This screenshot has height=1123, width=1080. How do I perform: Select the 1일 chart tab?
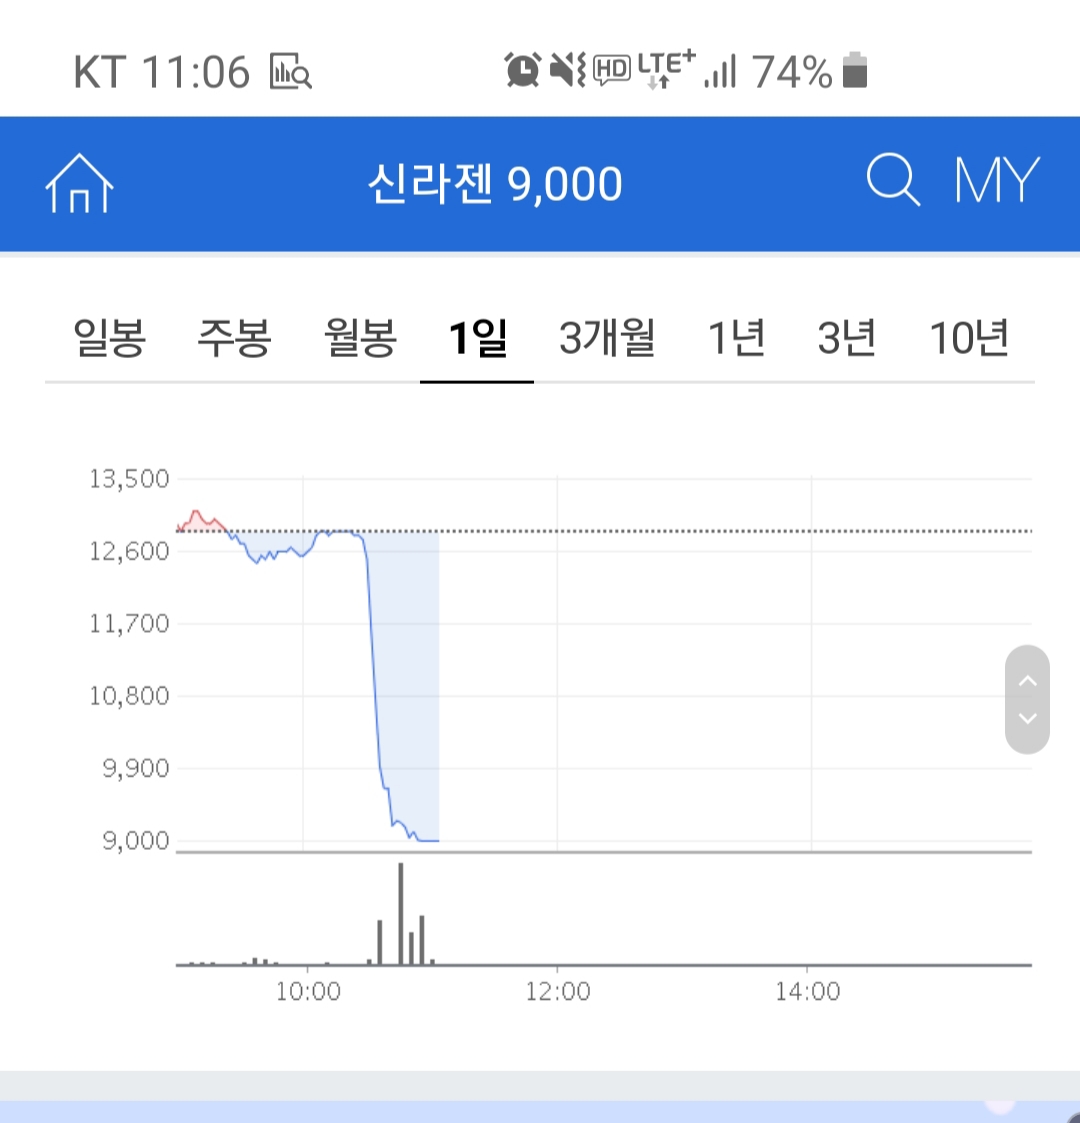point(477,338)
